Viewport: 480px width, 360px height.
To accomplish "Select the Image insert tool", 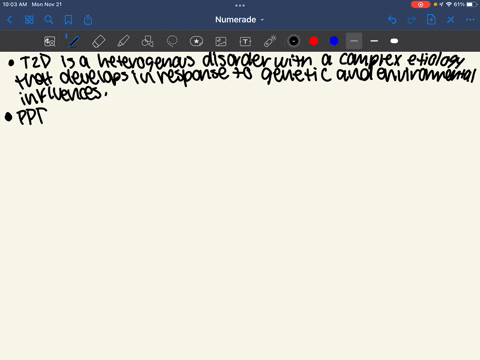I will (x=221, y=41).
